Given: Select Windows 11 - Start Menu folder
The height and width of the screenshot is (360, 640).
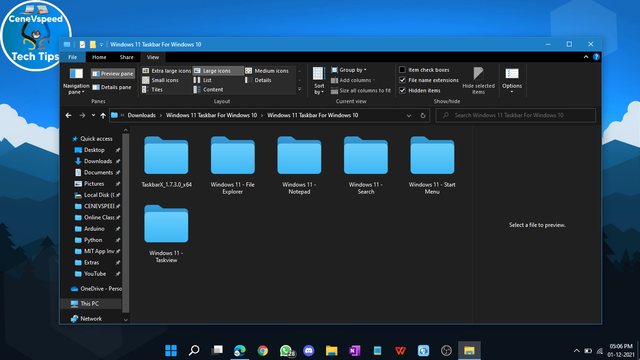Looking at the screenshot, I should pyautogui.click(x=432, y=165).
